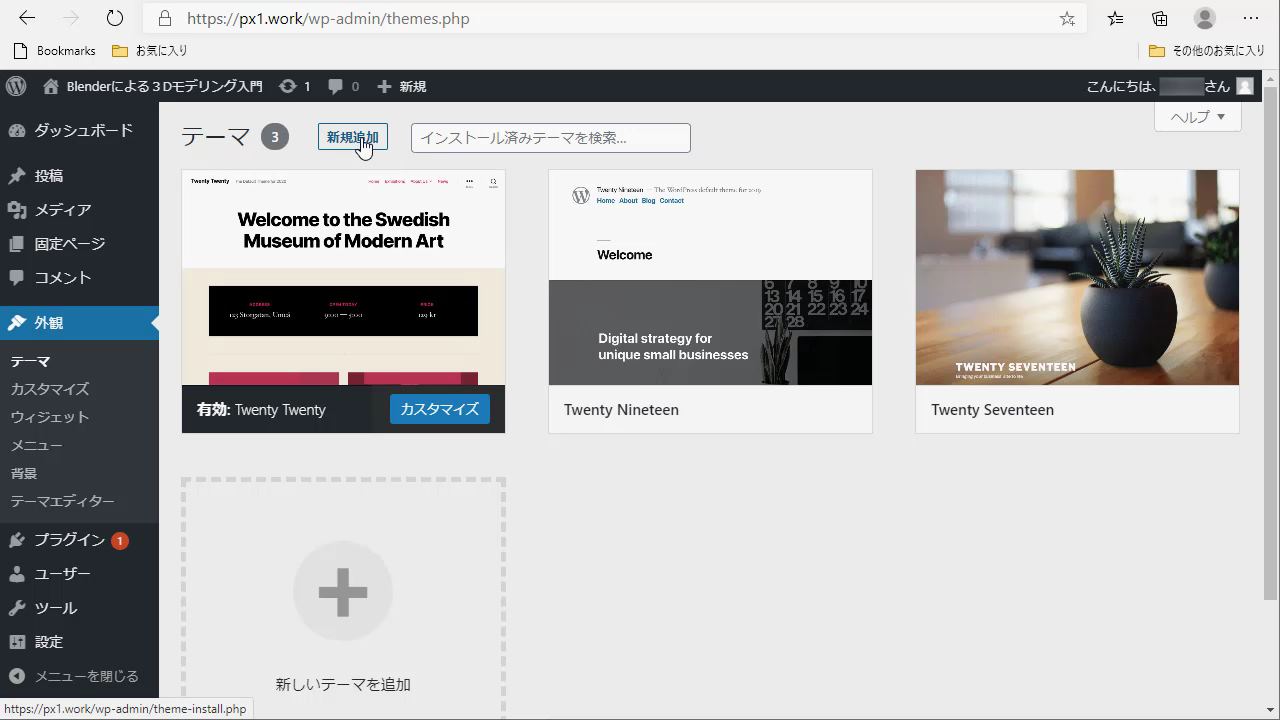Click the updates icon in admin bar
1280x720 pixels.
[x=288, y=87]
